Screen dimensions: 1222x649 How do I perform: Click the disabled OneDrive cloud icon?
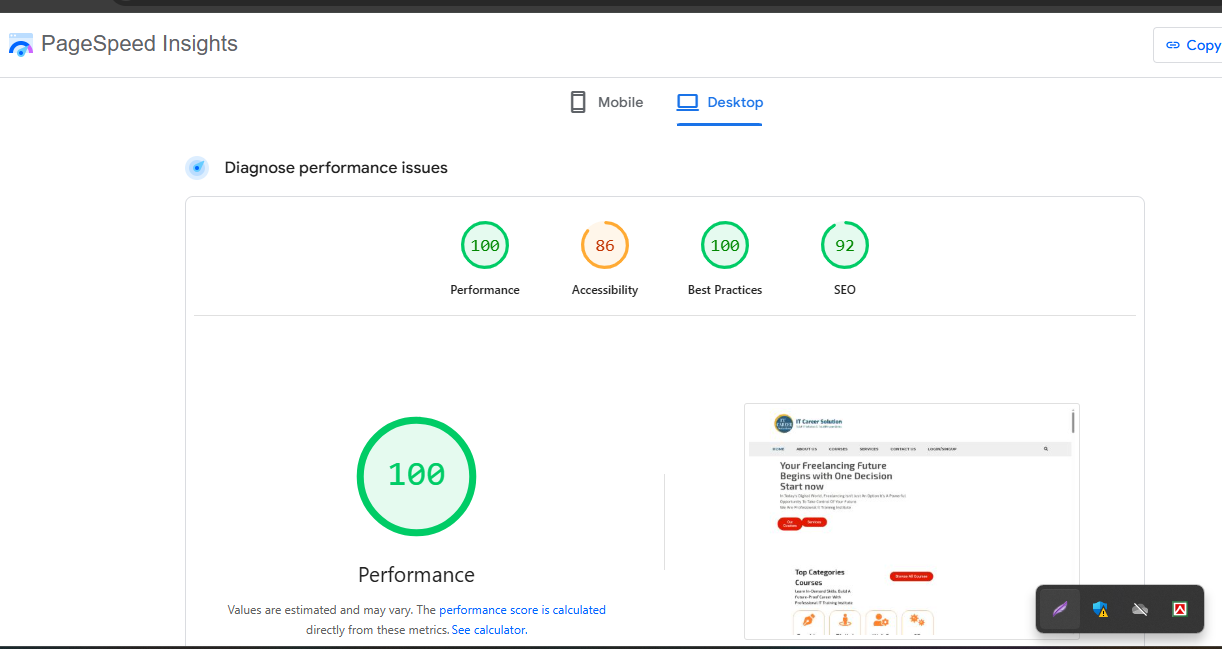(1140, 608)
